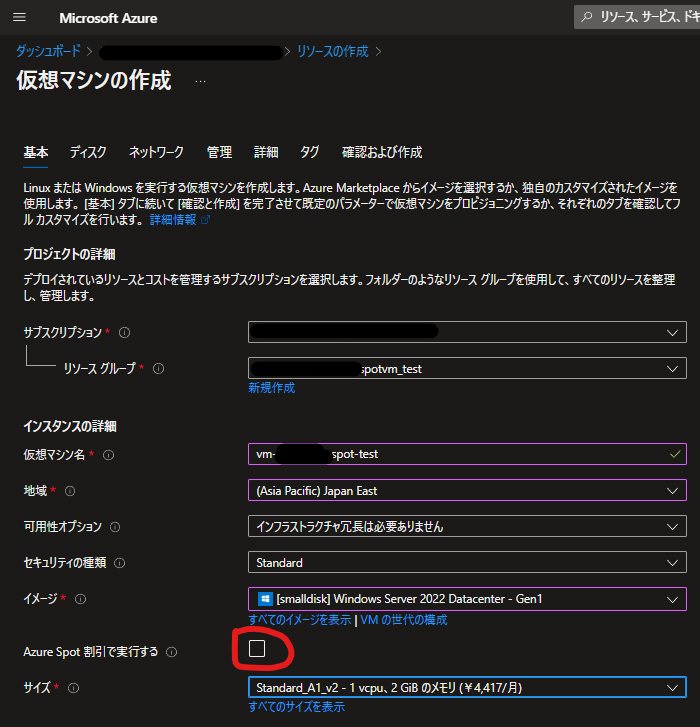Viewport: 700px width, 727px height.
Task: Click info icon next to イメージ
Action: pyautogui.click(x=81, y=599)
